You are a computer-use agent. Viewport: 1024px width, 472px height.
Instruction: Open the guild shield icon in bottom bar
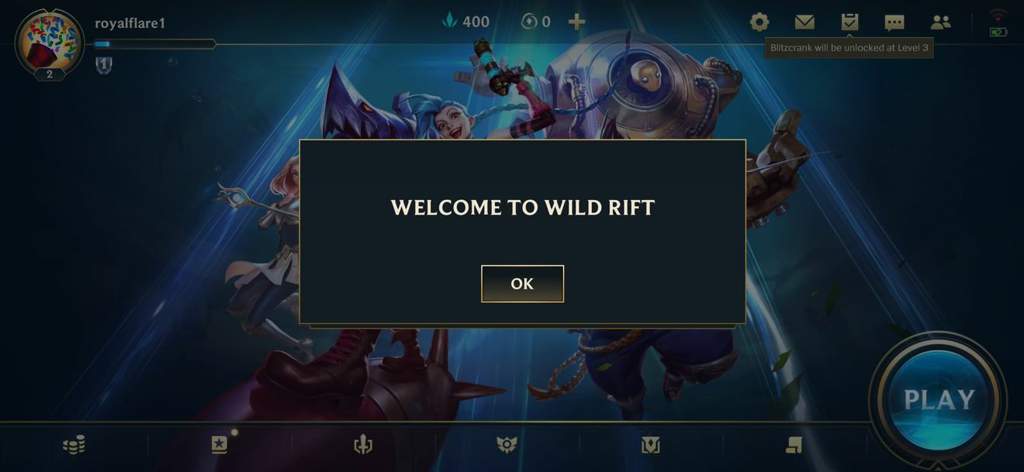tap(650, 445)
